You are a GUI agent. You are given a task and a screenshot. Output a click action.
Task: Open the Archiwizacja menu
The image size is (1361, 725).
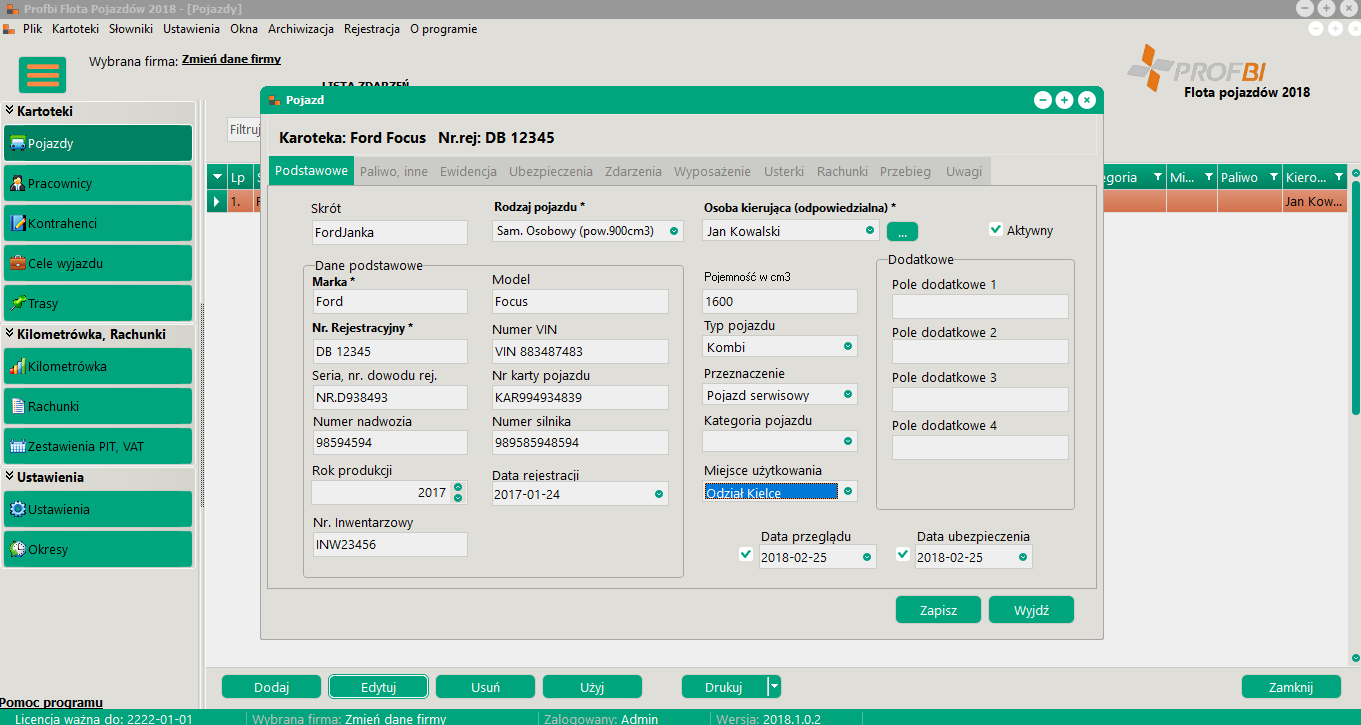[x=301, y=29]
